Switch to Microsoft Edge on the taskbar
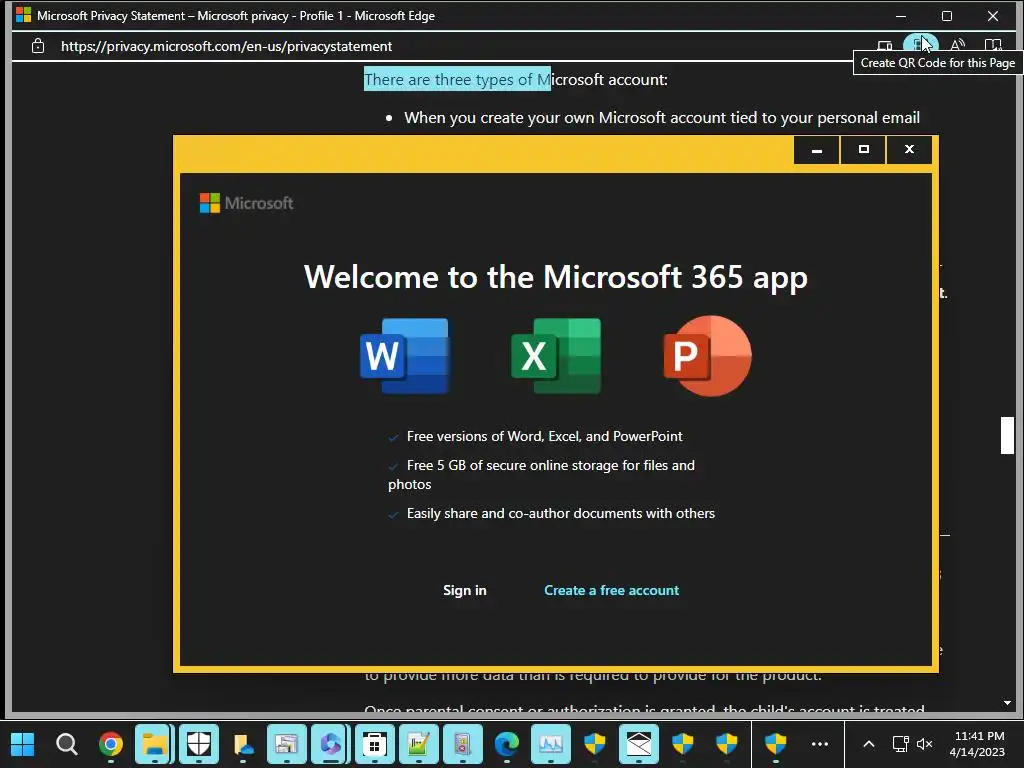1024x768 pixels. point(507,744)
